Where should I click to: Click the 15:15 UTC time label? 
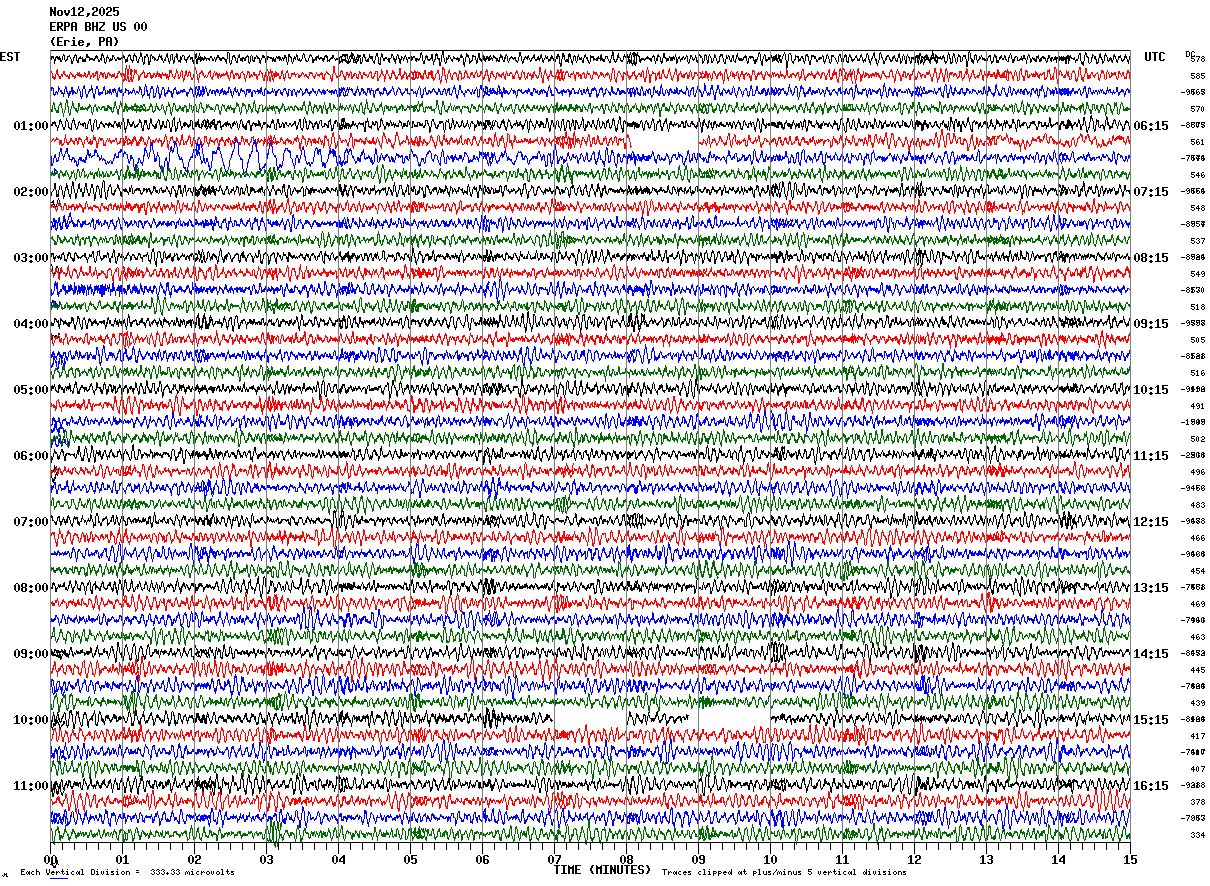pyautogui.click(x=1151, y=720)
